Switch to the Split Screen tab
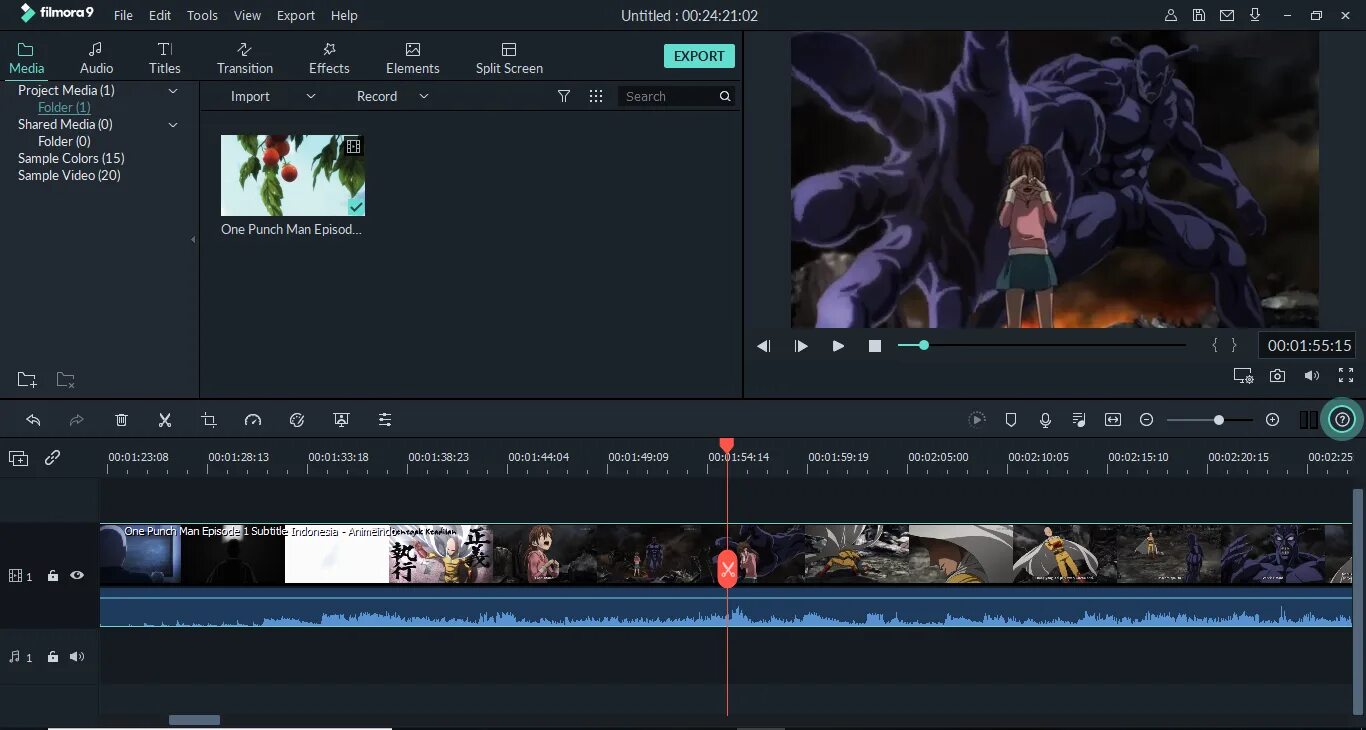Screen dimensions: 1366x730 coord(509,58)
